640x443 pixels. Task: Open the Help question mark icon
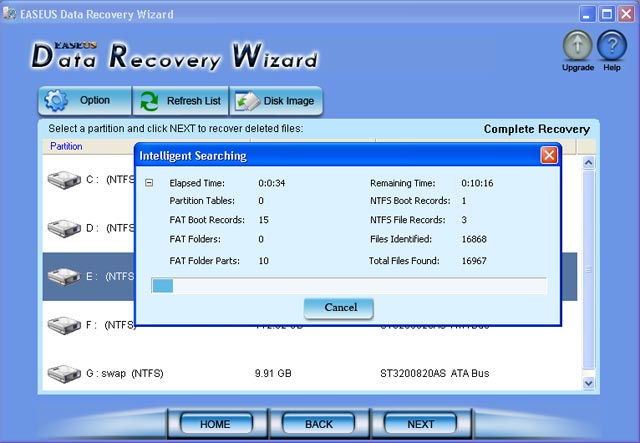click(x=611, y=46)
